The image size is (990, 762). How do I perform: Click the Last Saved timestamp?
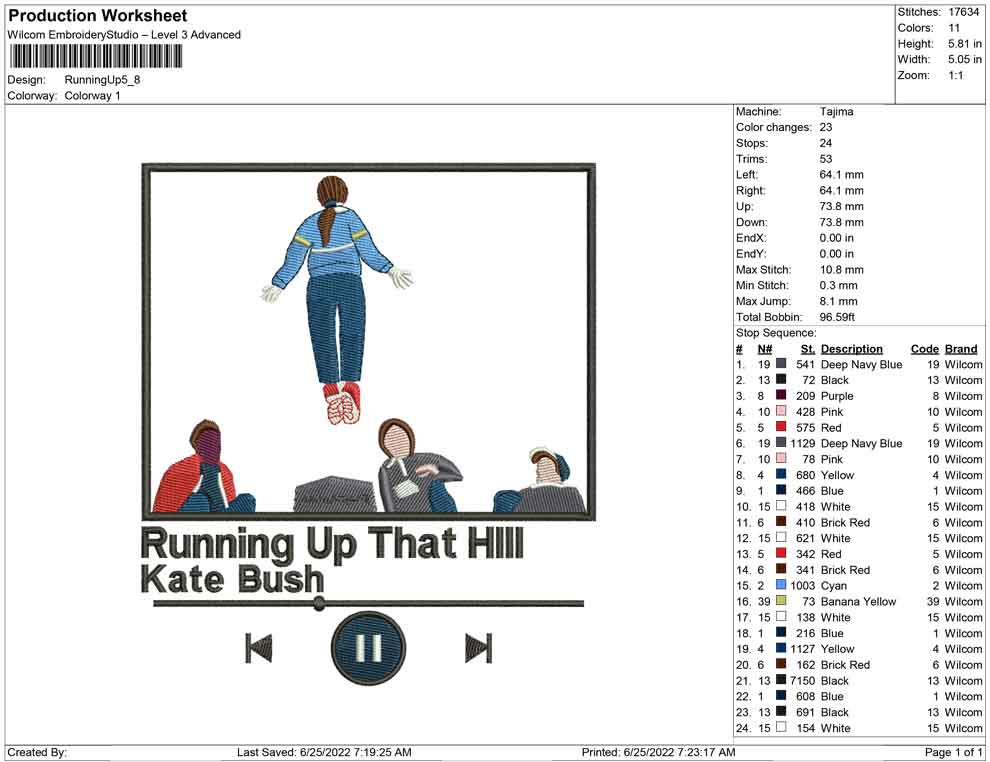tap(324, 752)
